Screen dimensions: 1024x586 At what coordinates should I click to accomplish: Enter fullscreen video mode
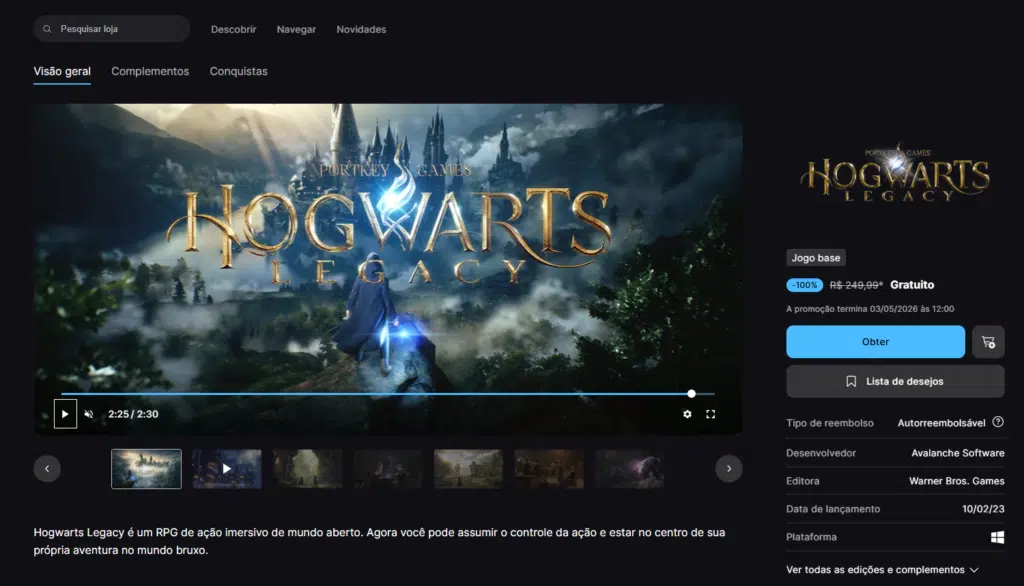pyautogui.click(x=711, y=414)
